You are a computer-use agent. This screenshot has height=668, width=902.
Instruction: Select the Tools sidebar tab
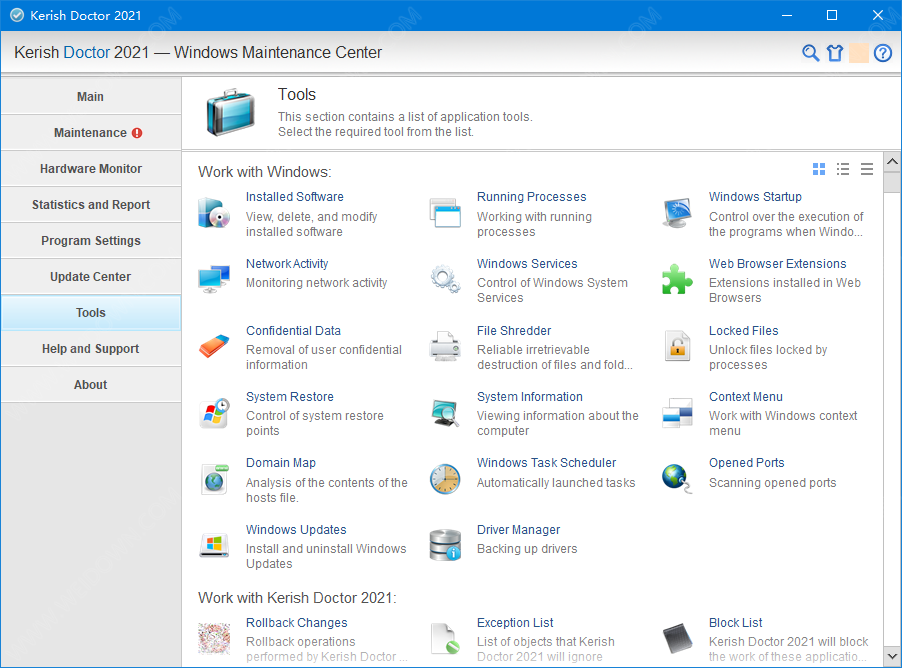point(91,312)
